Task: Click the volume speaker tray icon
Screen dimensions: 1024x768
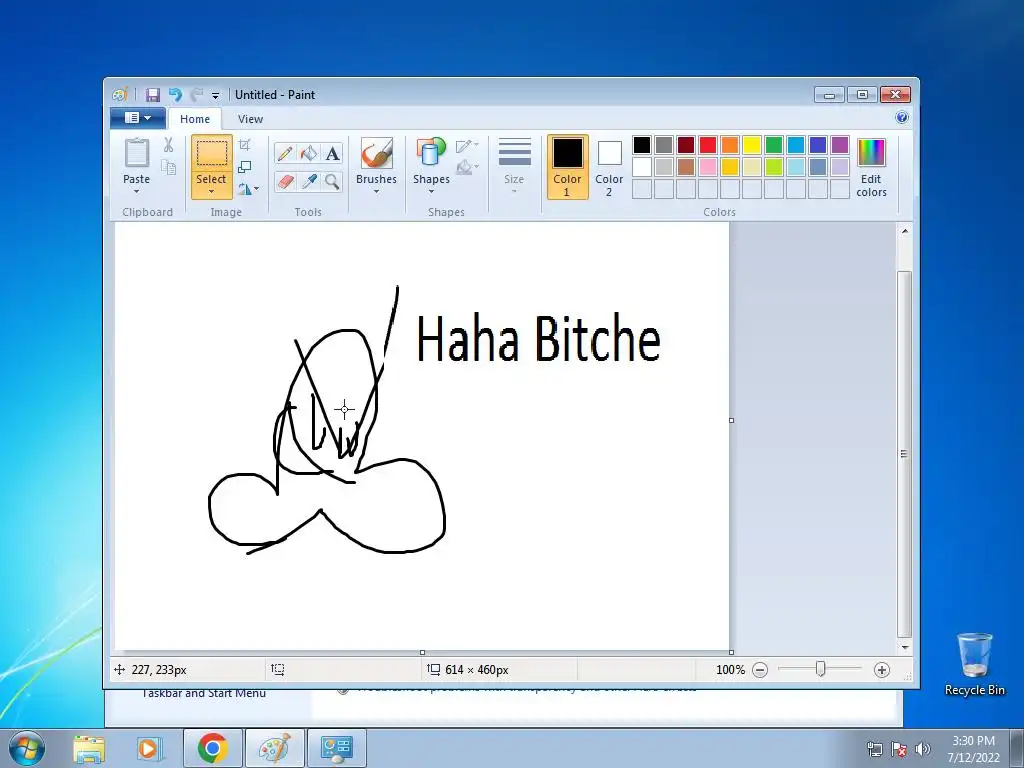Action: pos(923,748)
